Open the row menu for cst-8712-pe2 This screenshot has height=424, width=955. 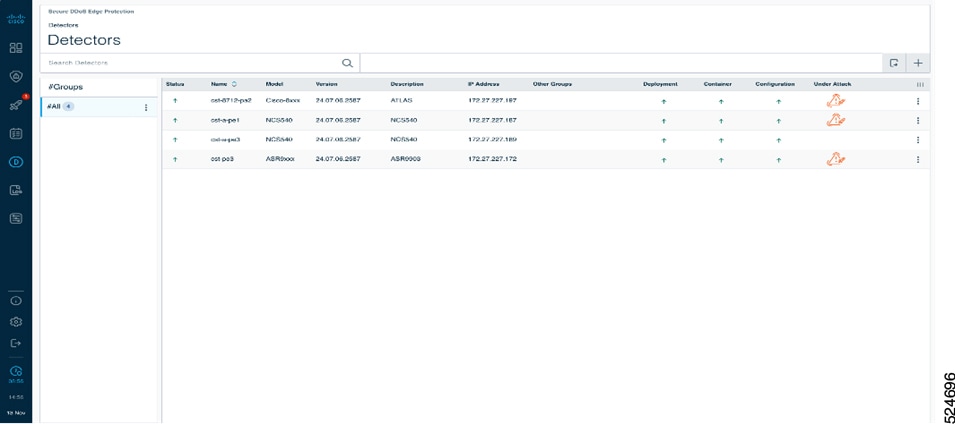(x=918, y=101)
